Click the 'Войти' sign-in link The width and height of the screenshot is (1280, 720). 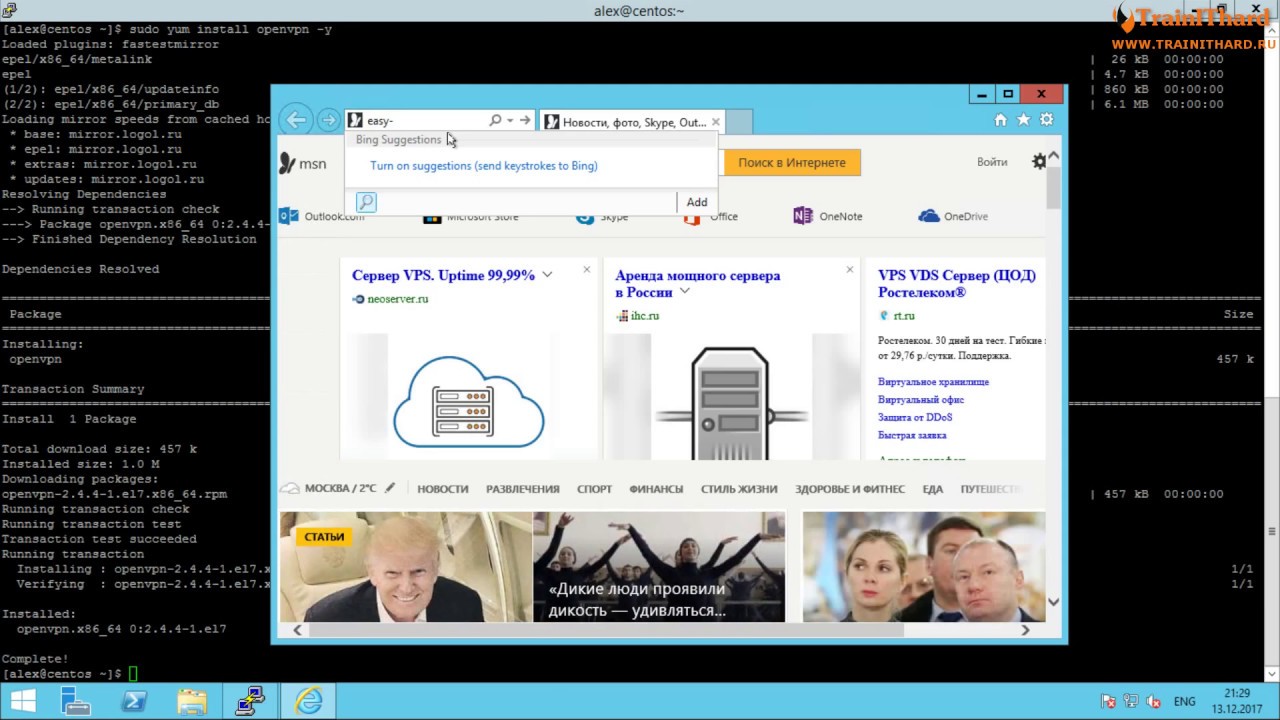(x=992, y=162)
